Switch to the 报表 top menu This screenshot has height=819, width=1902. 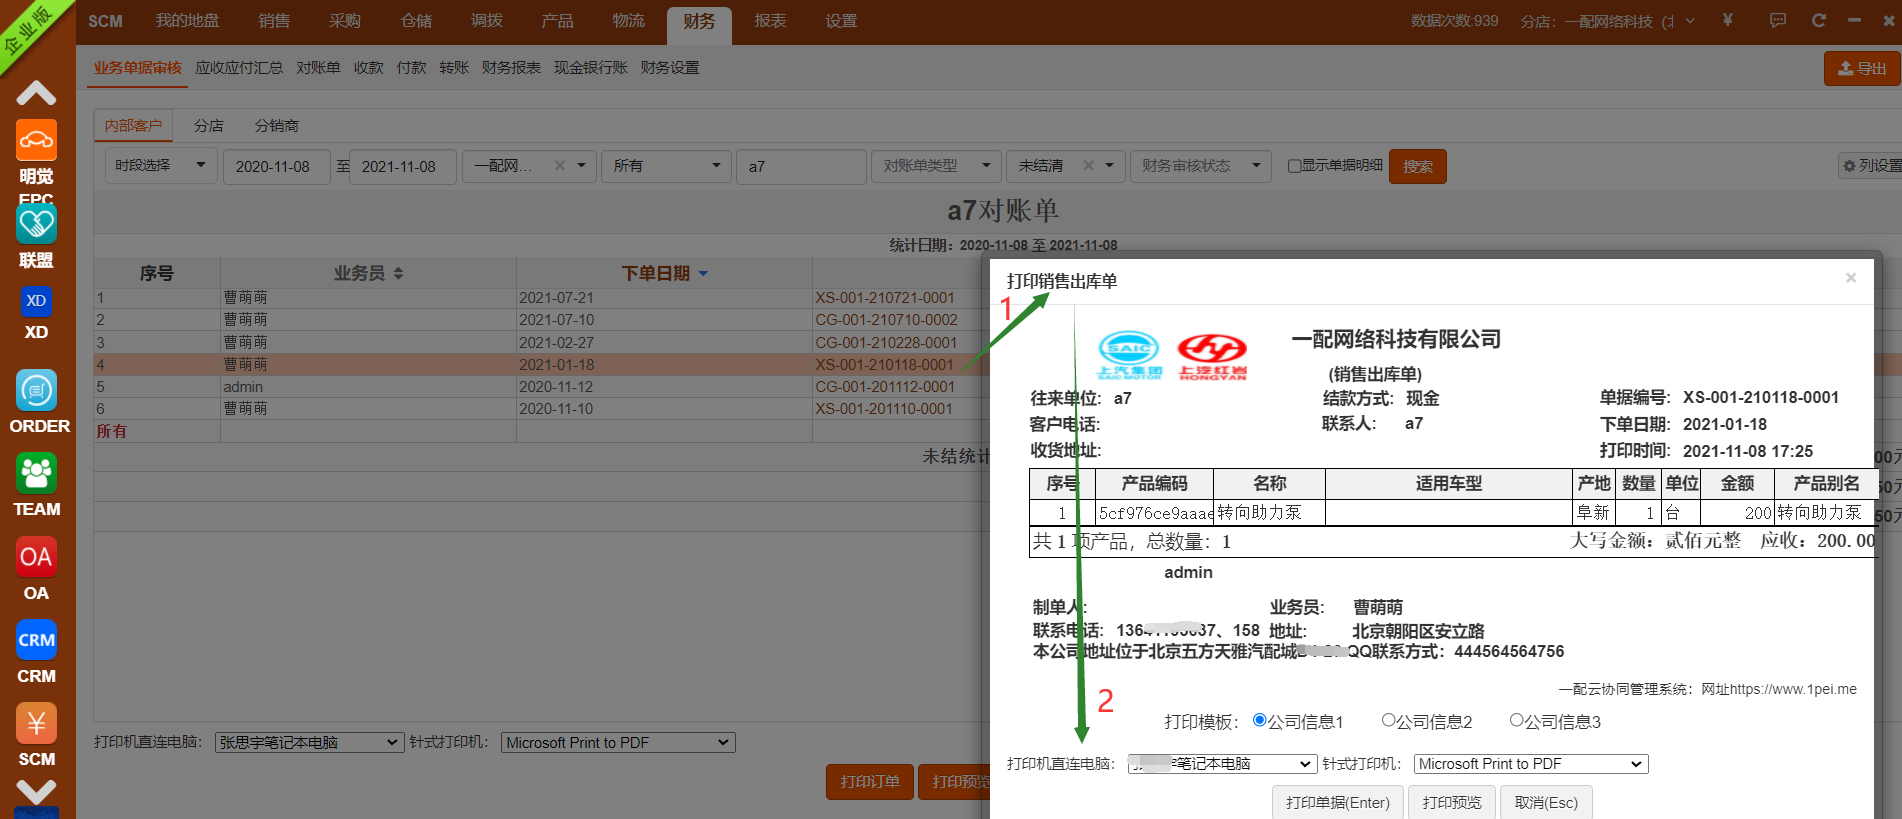769,21
